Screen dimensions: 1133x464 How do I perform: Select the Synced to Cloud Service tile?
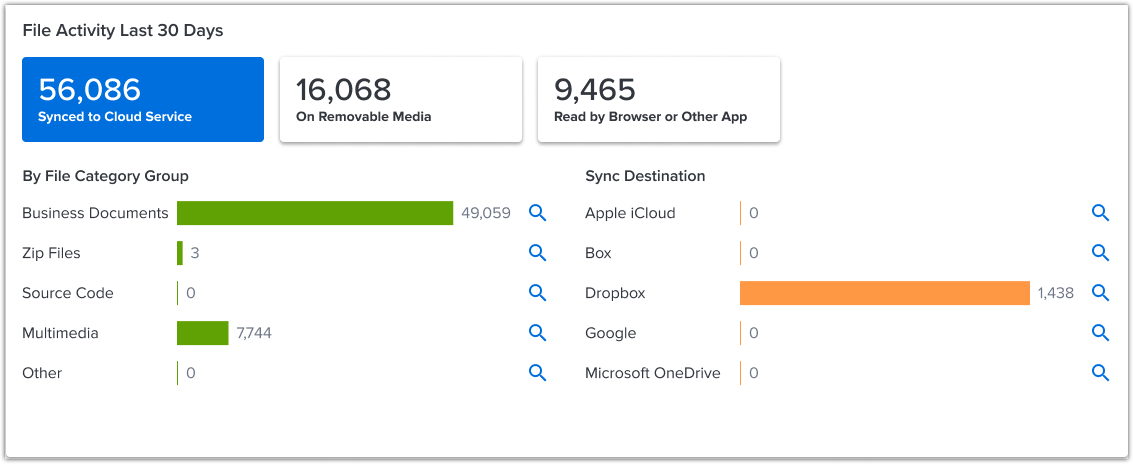tap(143, 100)
